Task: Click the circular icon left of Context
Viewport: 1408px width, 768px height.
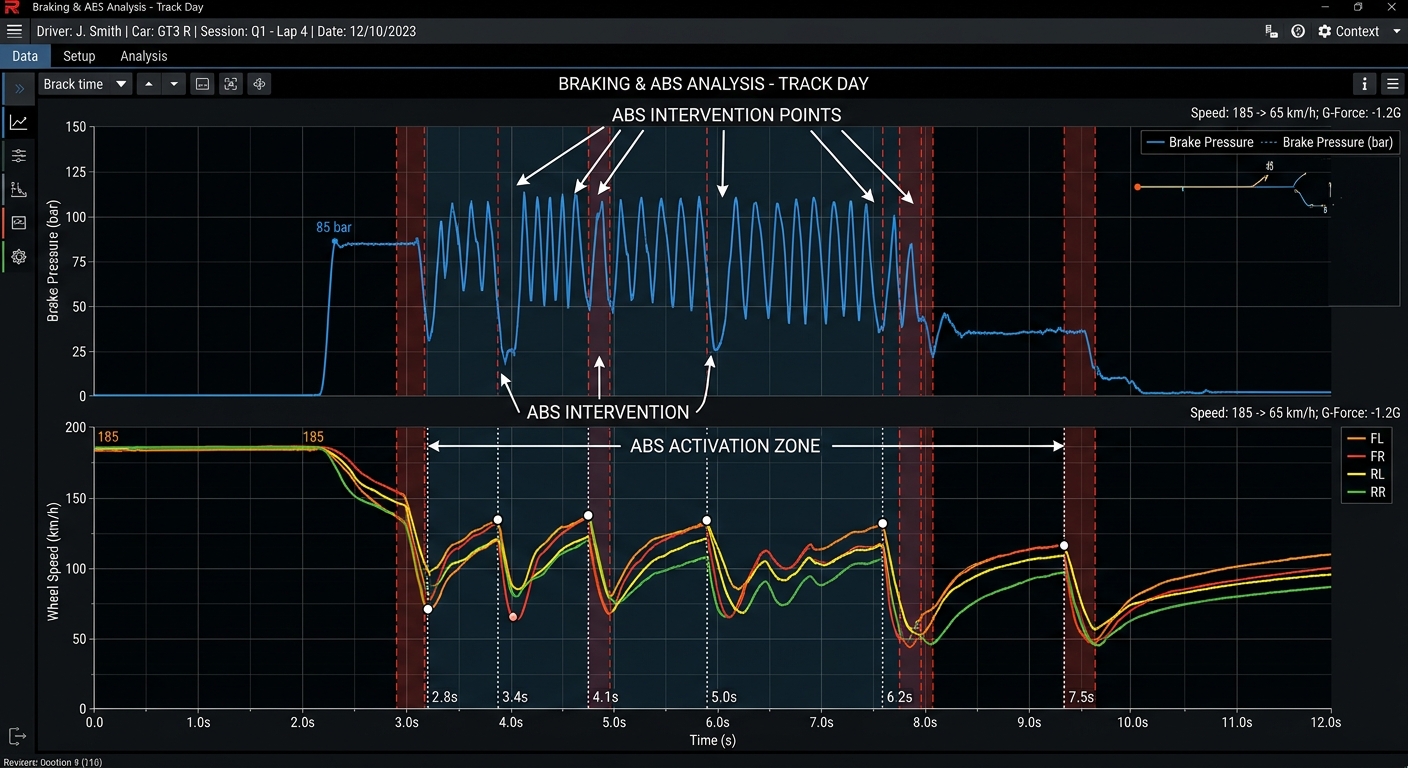Action: point(1298,31)
